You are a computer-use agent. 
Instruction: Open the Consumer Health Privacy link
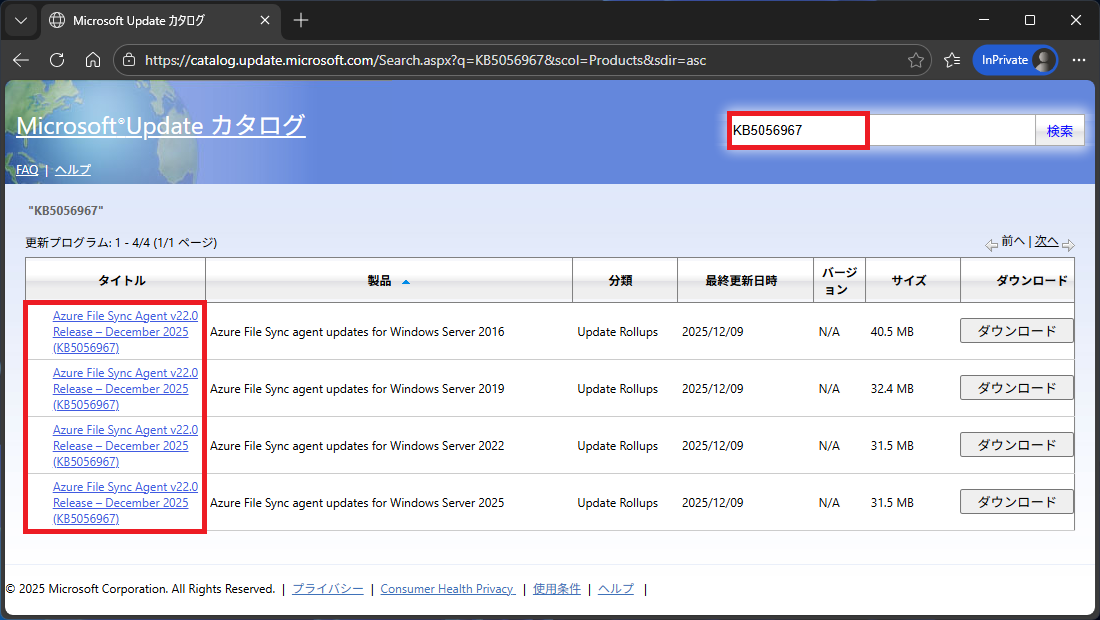tap(447, 589)
